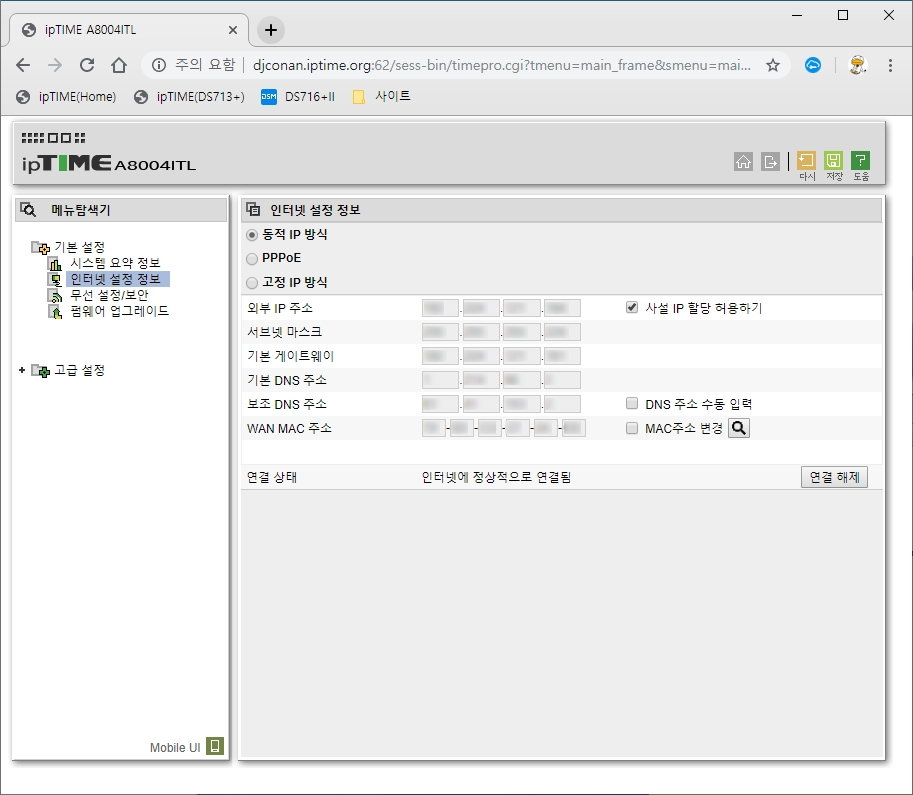Toggle 사설 IP 할당 허용하기 checkbox

[x=632, y=307]
